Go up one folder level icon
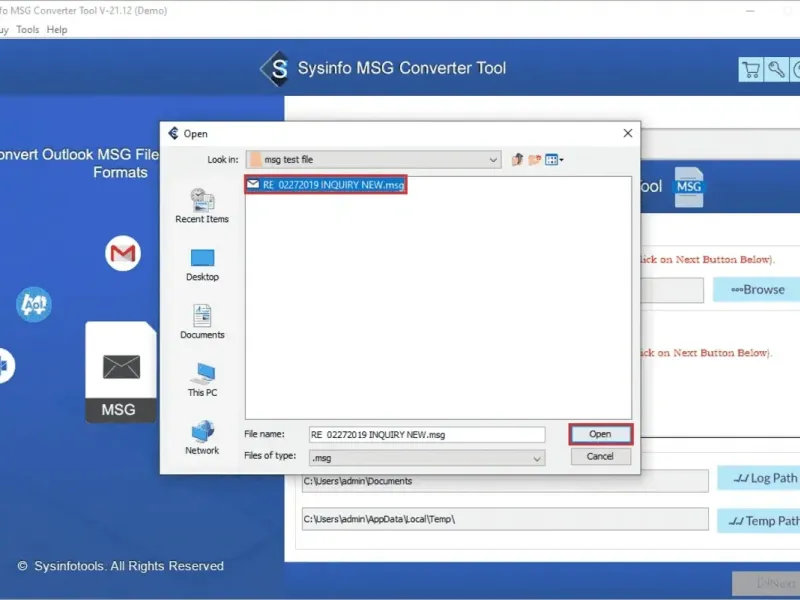Viewport: 800px width, 600px height. 517,160
